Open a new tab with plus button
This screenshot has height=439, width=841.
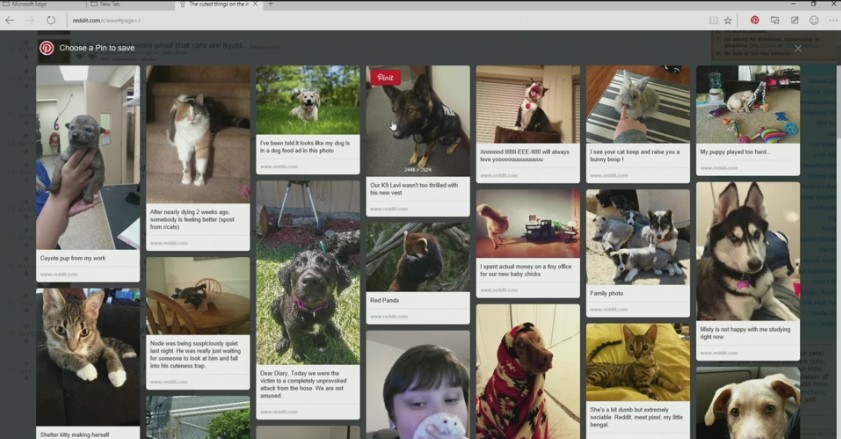point(270,4)
